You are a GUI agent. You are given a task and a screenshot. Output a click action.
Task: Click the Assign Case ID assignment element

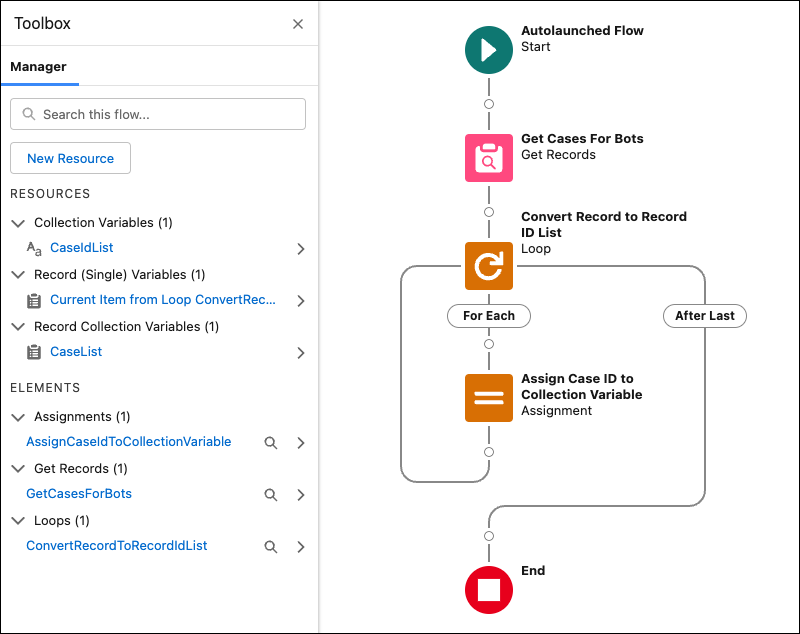(x=489, y=397)
